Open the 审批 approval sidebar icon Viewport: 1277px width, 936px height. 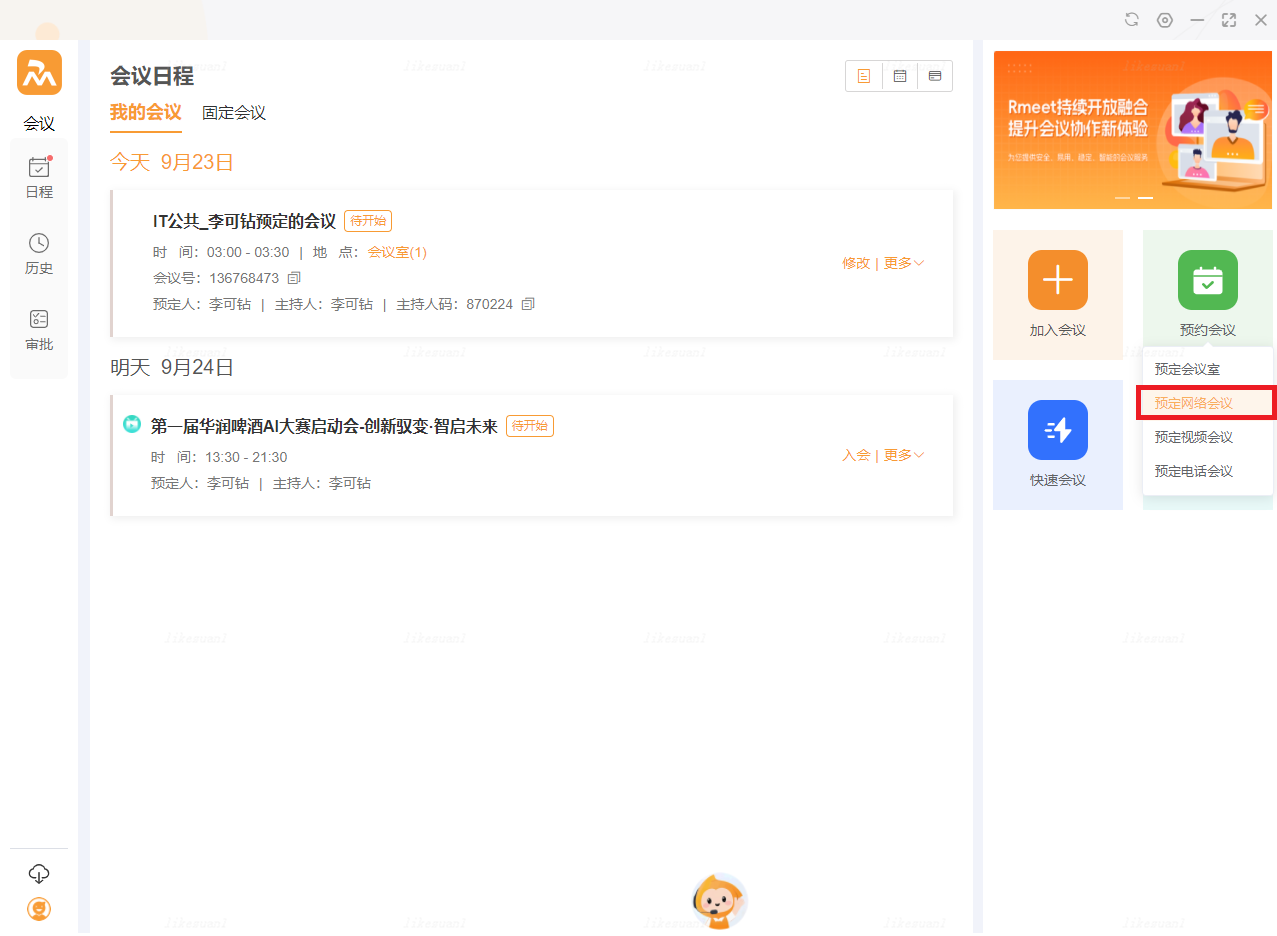click(x=39, y=329)
